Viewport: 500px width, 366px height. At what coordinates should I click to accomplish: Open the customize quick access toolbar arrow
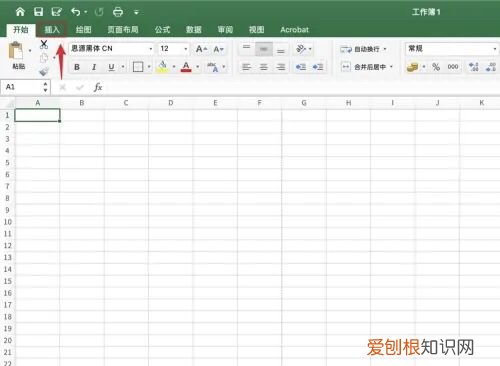[136, 13]
